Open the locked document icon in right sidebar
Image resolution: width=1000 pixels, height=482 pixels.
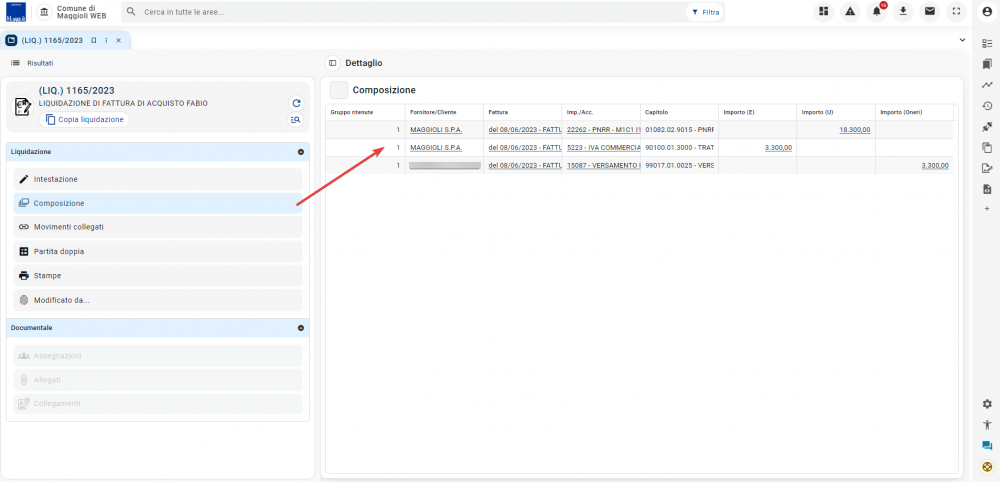(x=987, y=189)
